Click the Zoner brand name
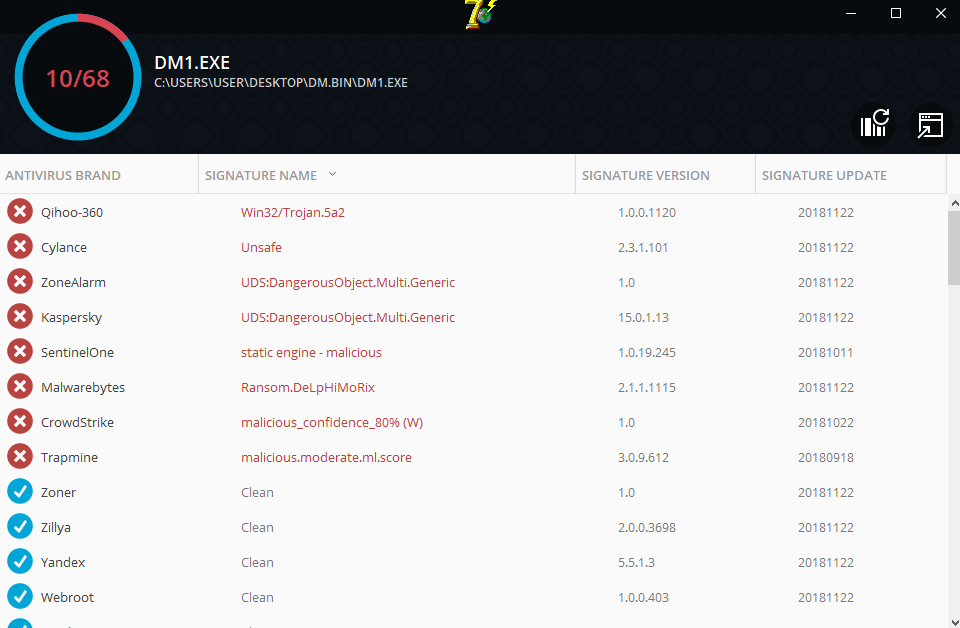Viewport: 960px width, 628px height. click(x=58, y=492)
